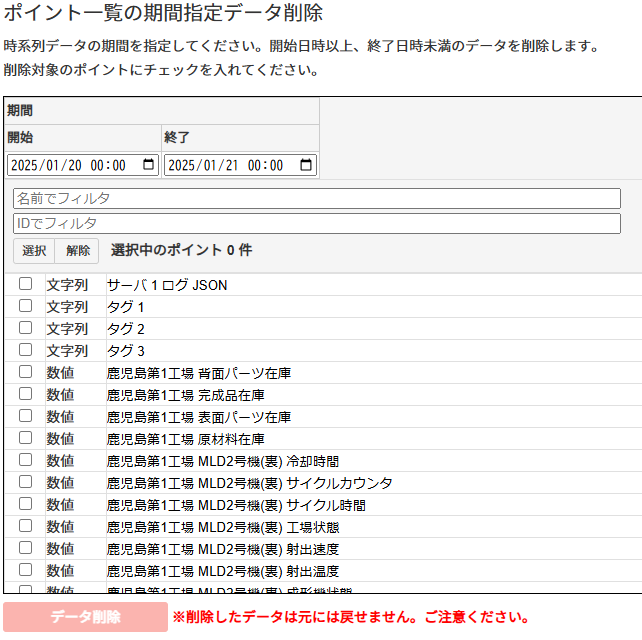Click 鹿児島第1工場 表面パーツ在庫 row text

click(199, 417)
